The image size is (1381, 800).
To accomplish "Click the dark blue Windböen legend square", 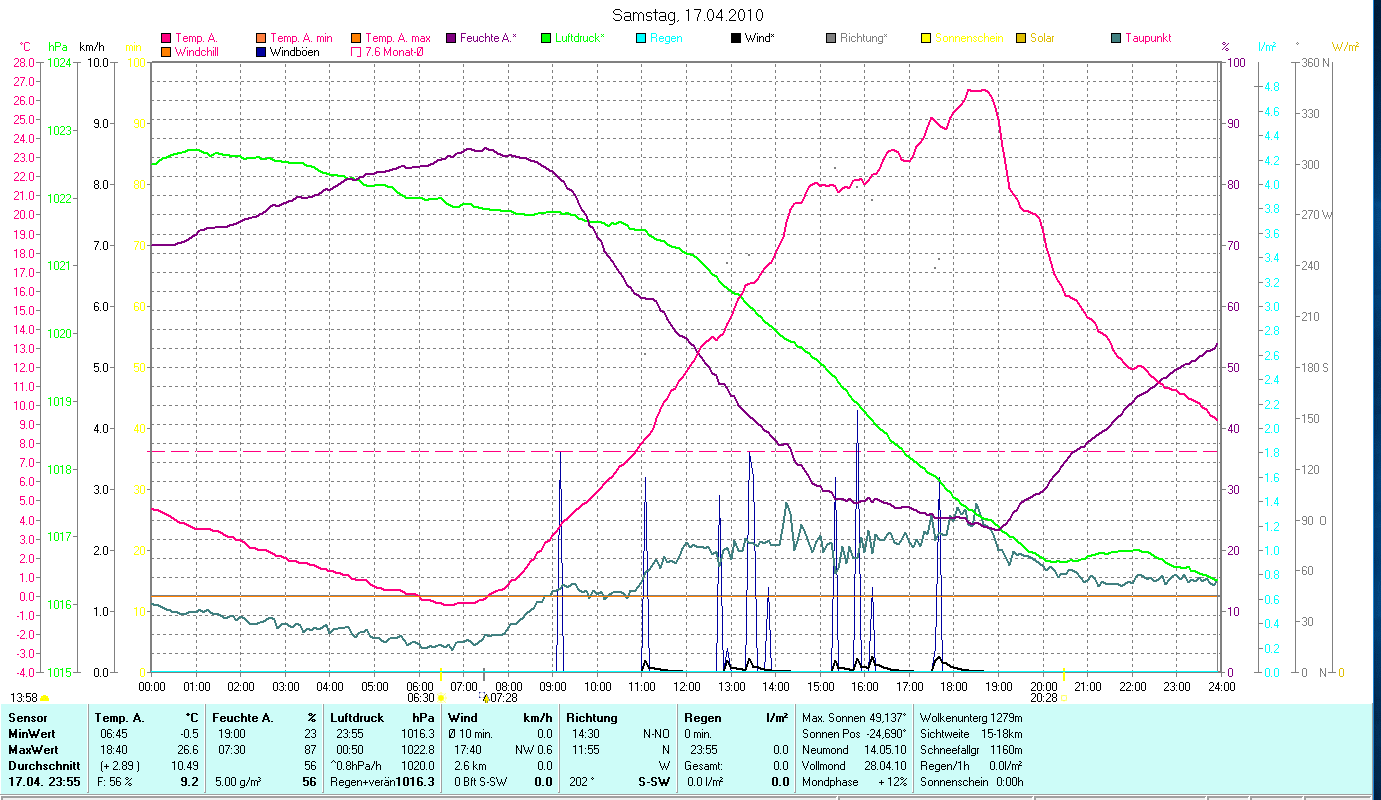I will pyautogui.click(x=261, y=52).
